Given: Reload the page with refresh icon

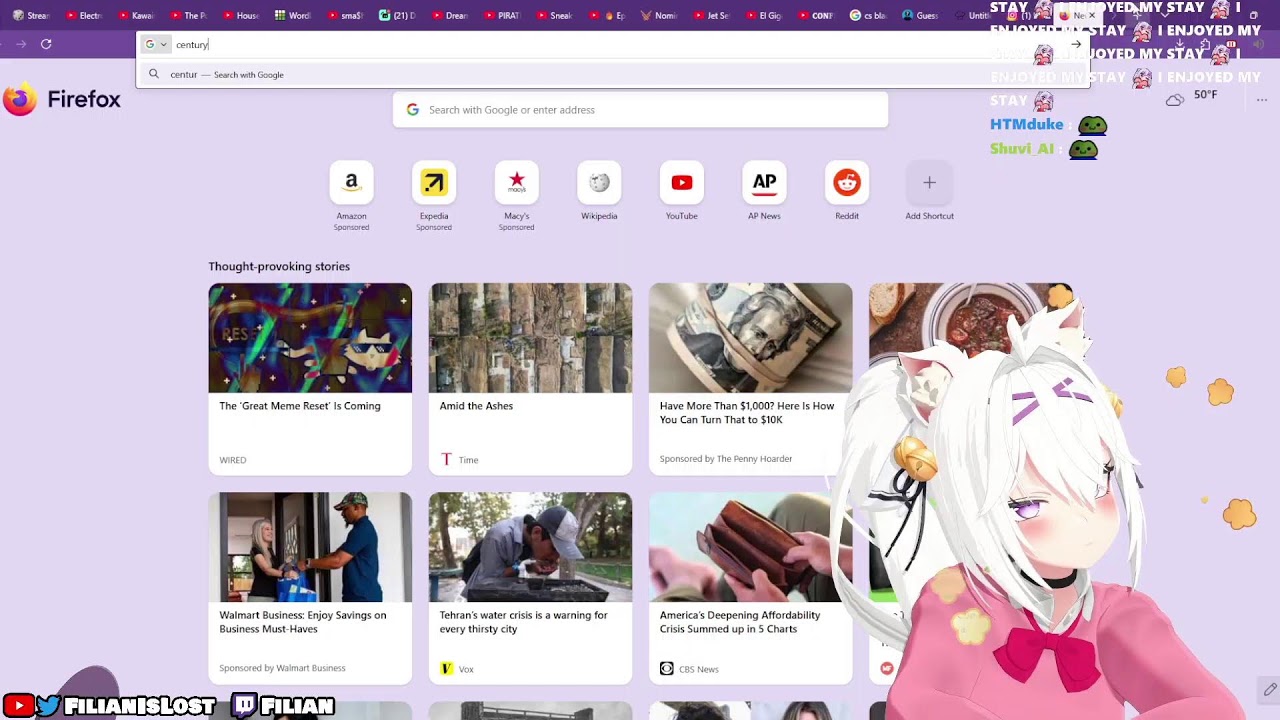Looking at the screenshot, I should pyautogui.click(x=46, y=44).
